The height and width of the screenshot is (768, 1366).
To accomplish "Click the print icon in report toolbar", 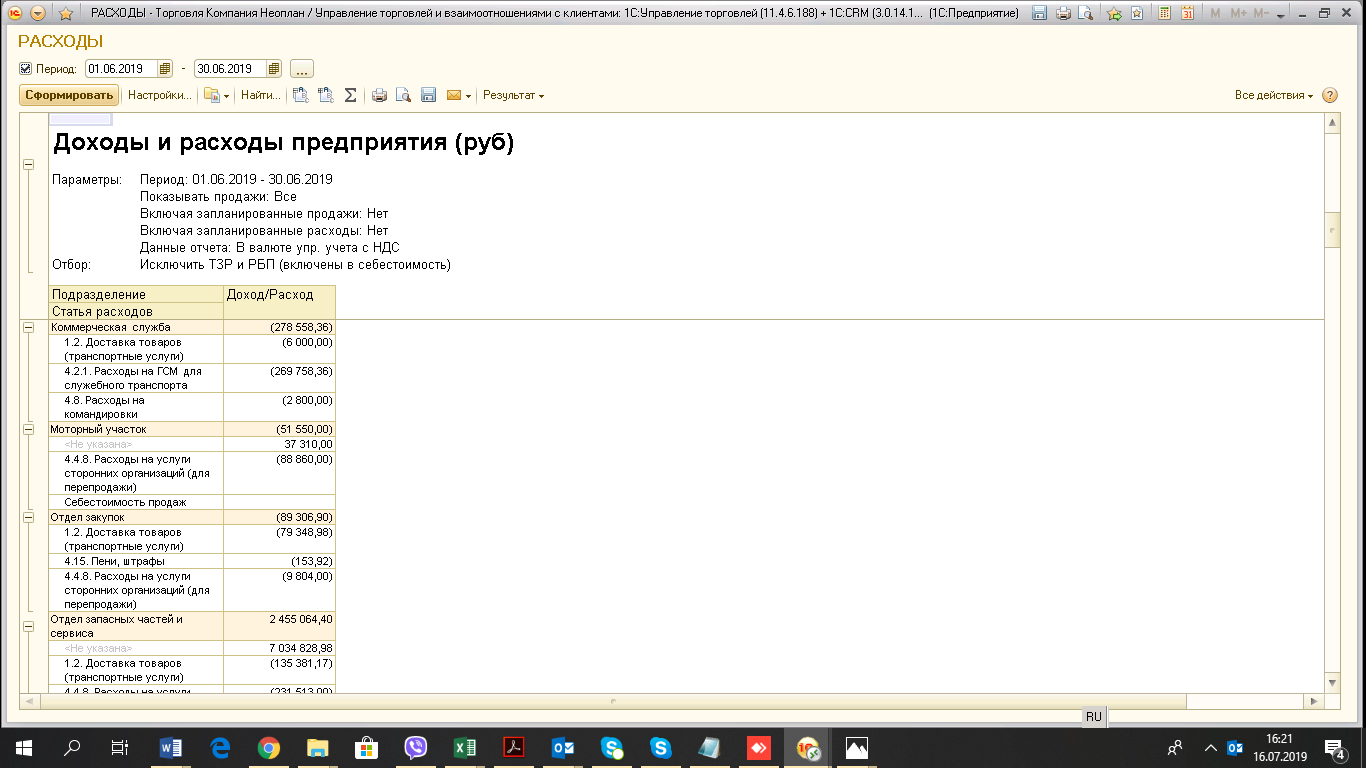I will pyautogui.click(x=379, y=96).
